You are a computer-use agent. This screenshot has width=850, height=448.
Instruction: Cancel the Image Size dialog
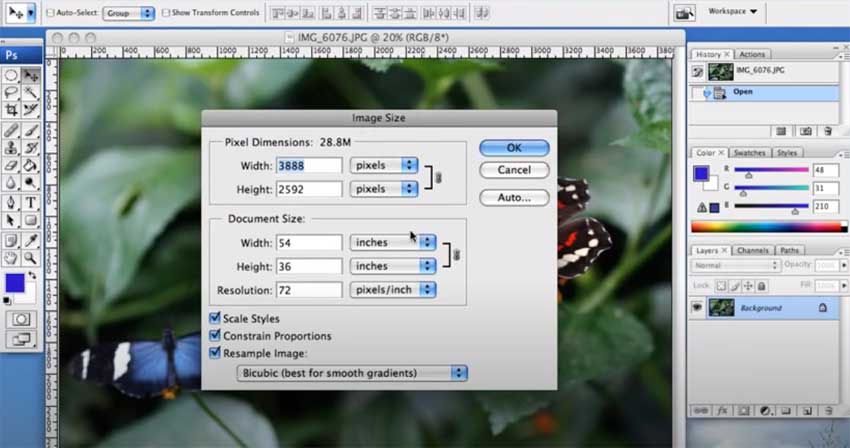(514, 170)
